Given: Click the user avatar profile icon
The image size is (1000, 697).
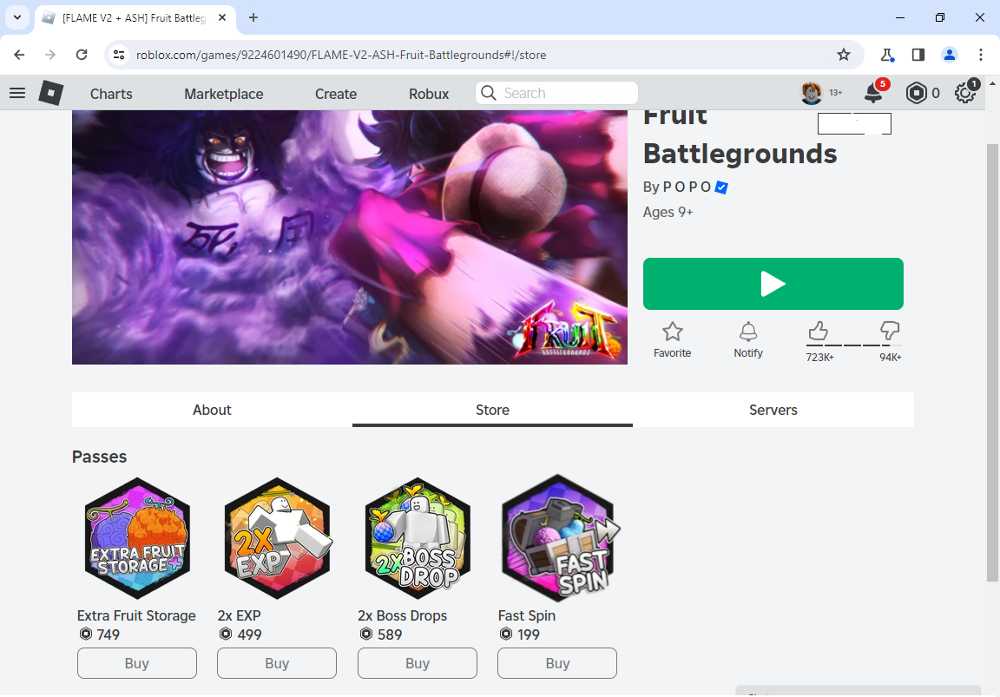Looking at the screenshot, I should point(811,93).
